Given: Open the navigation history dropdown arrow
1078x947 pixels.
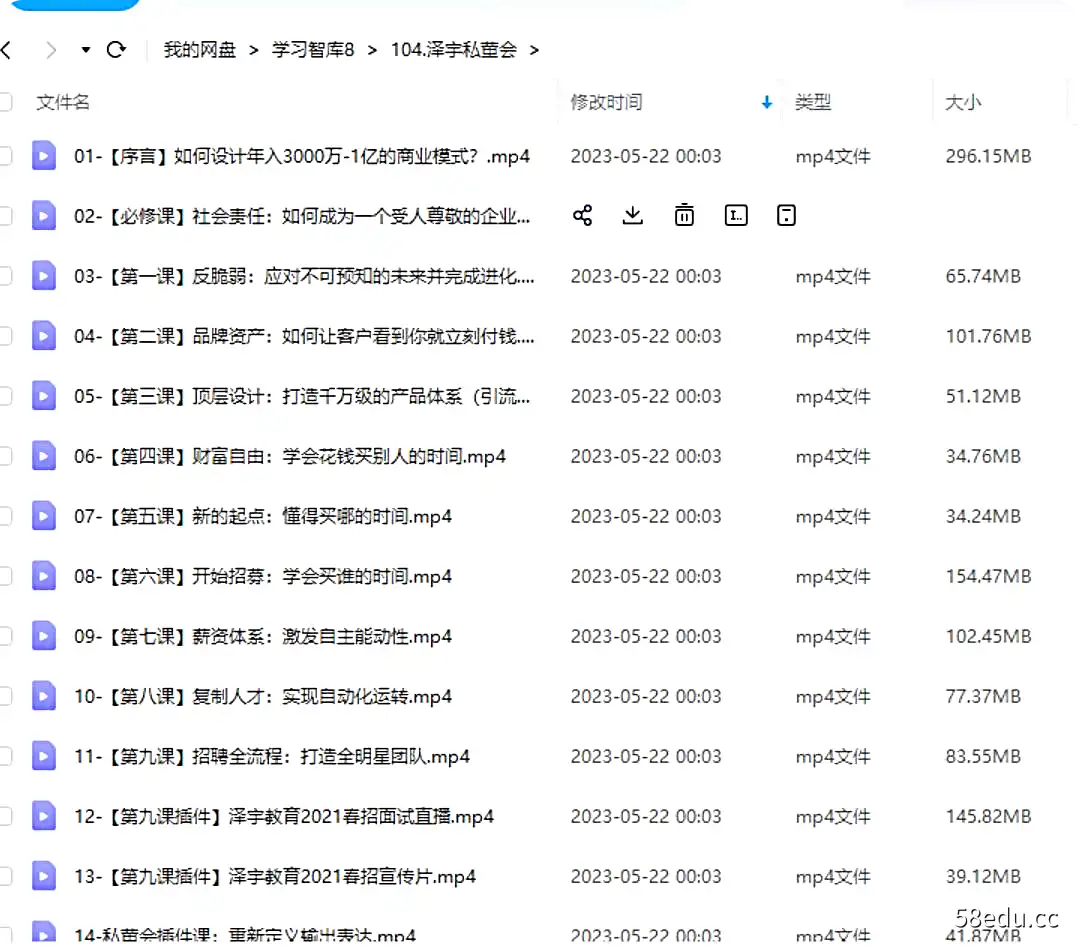Looking at the screenshot, I should [x=84, y=49].
